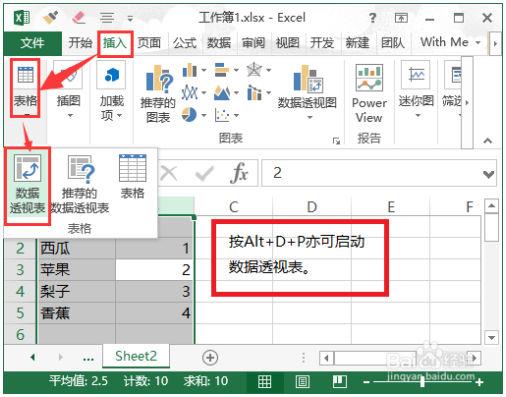Expand the scatter chart dropdown arrow
The height and width of the screenshot is (397, 506).
(x=236, y=115)
